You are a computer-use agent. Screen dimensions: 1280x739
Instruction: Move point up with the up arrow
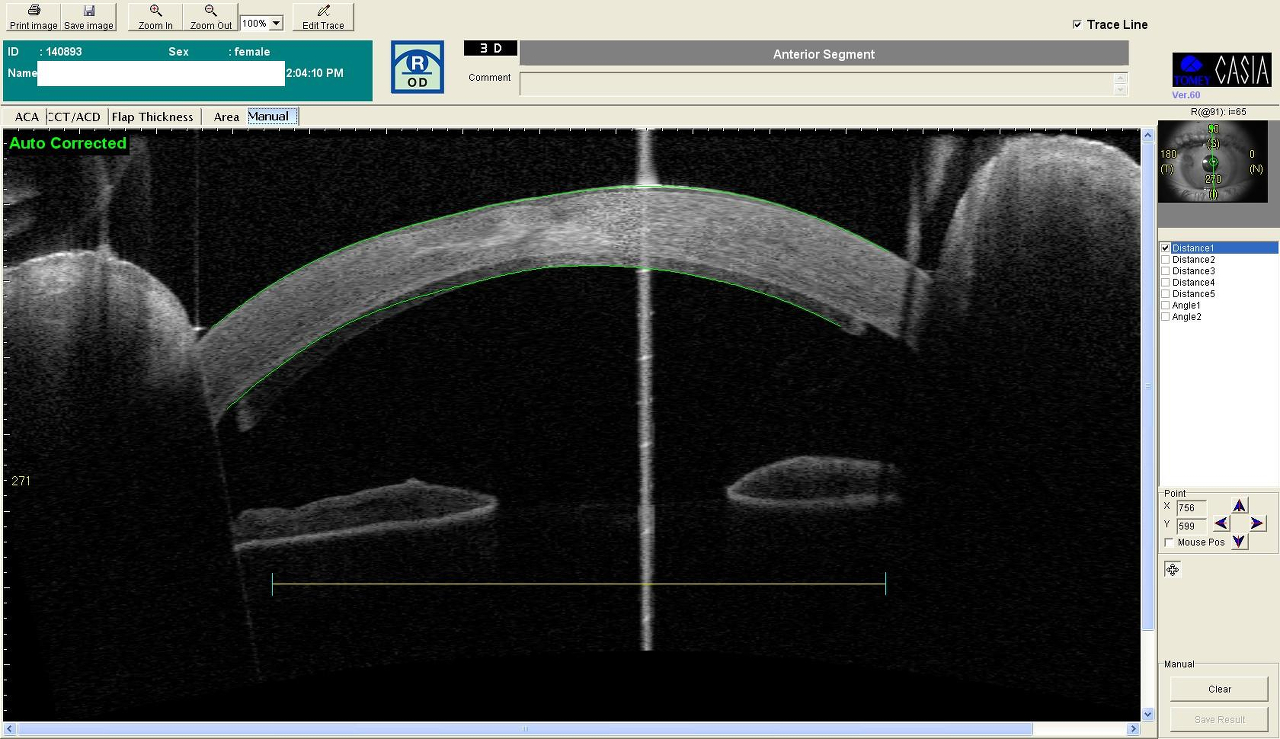[1239, 506]
